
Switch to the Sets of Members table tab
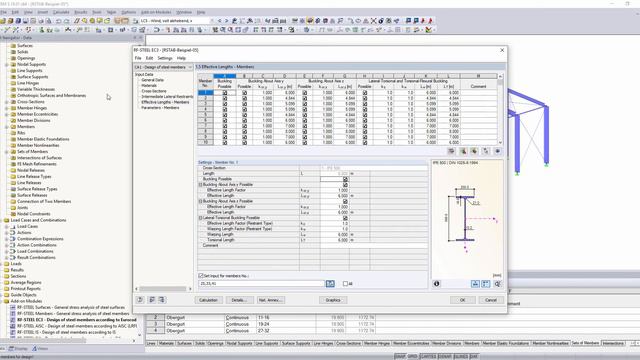tap(585, 343)
